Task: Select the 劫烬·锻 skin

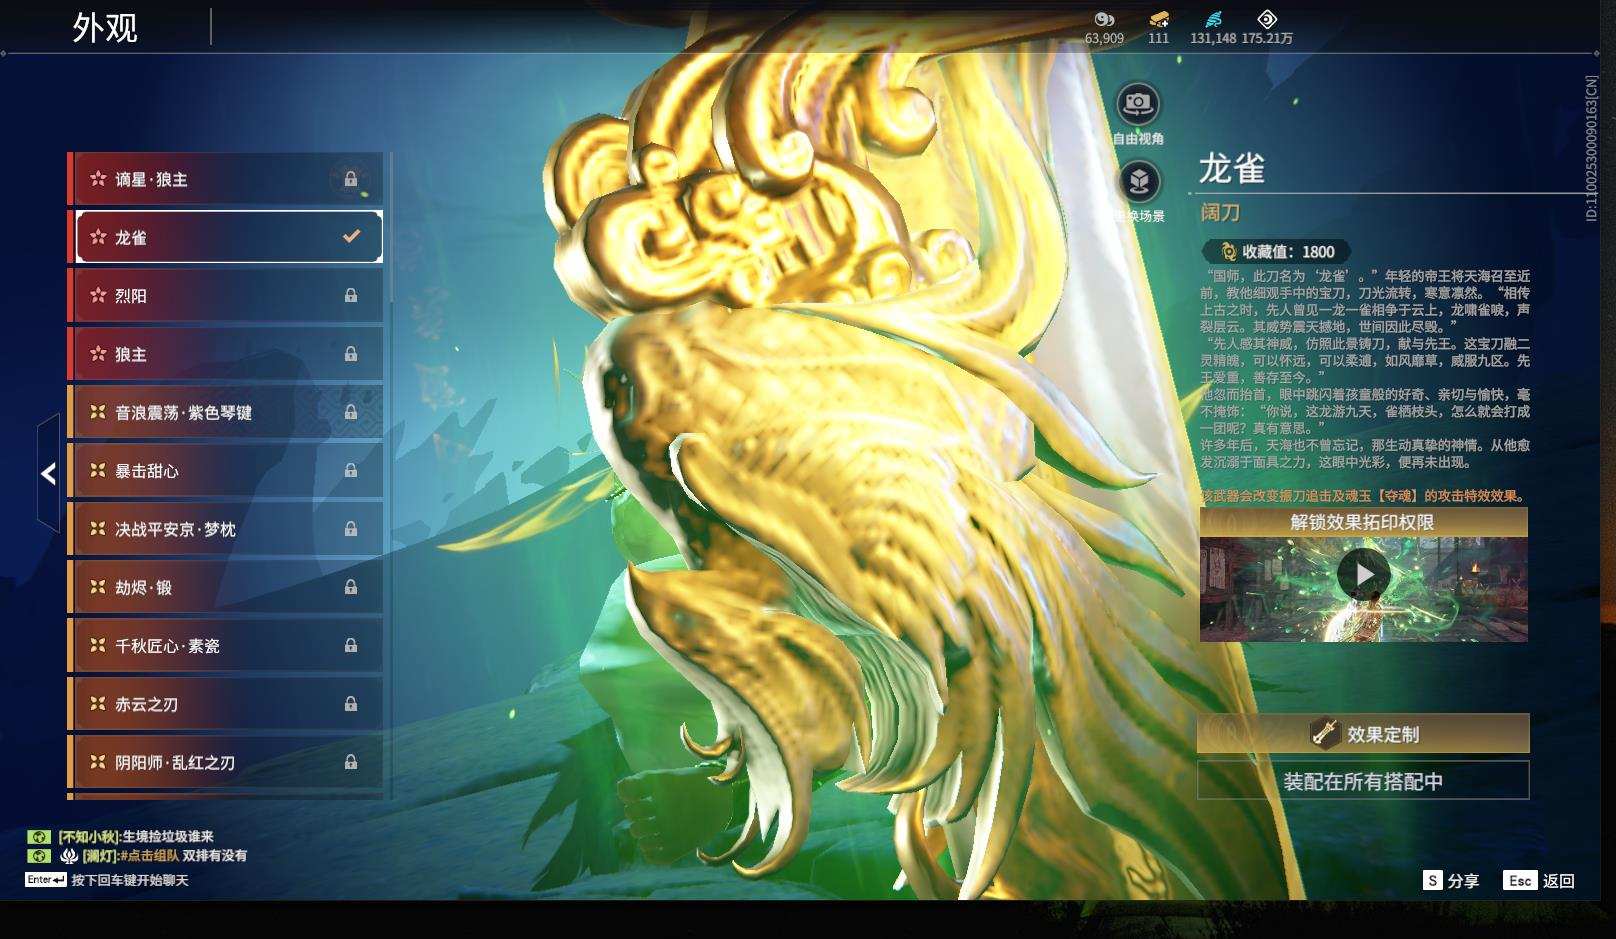Action: (x=226, y=587)
